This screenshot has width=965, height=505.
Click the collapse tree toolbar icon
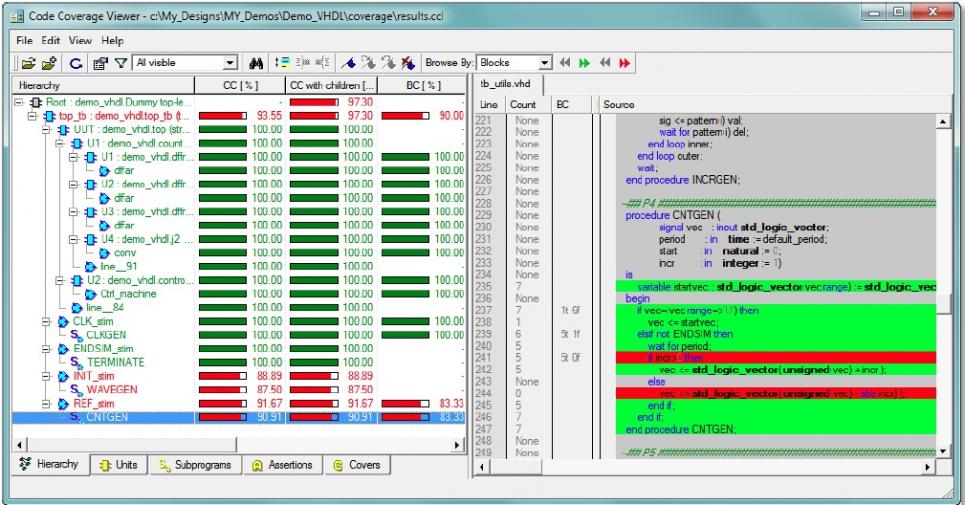tap(322, 63)
